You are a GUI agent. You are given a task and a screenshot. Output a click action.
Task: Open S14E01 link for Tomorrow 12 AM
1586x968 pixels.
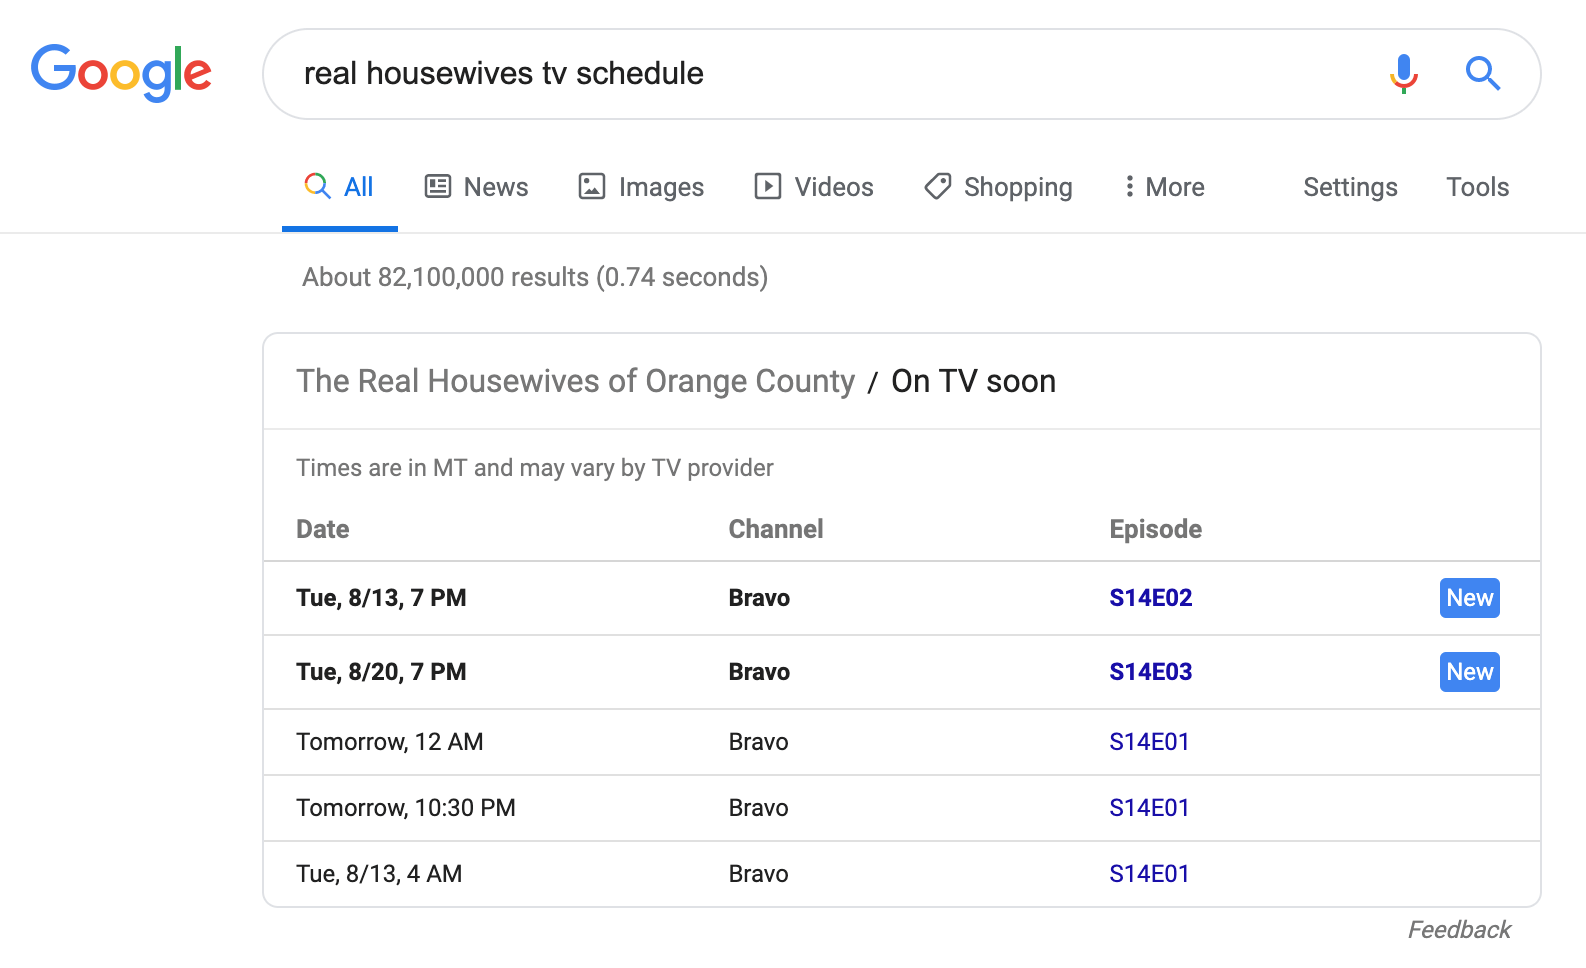tap(1149, 742)
